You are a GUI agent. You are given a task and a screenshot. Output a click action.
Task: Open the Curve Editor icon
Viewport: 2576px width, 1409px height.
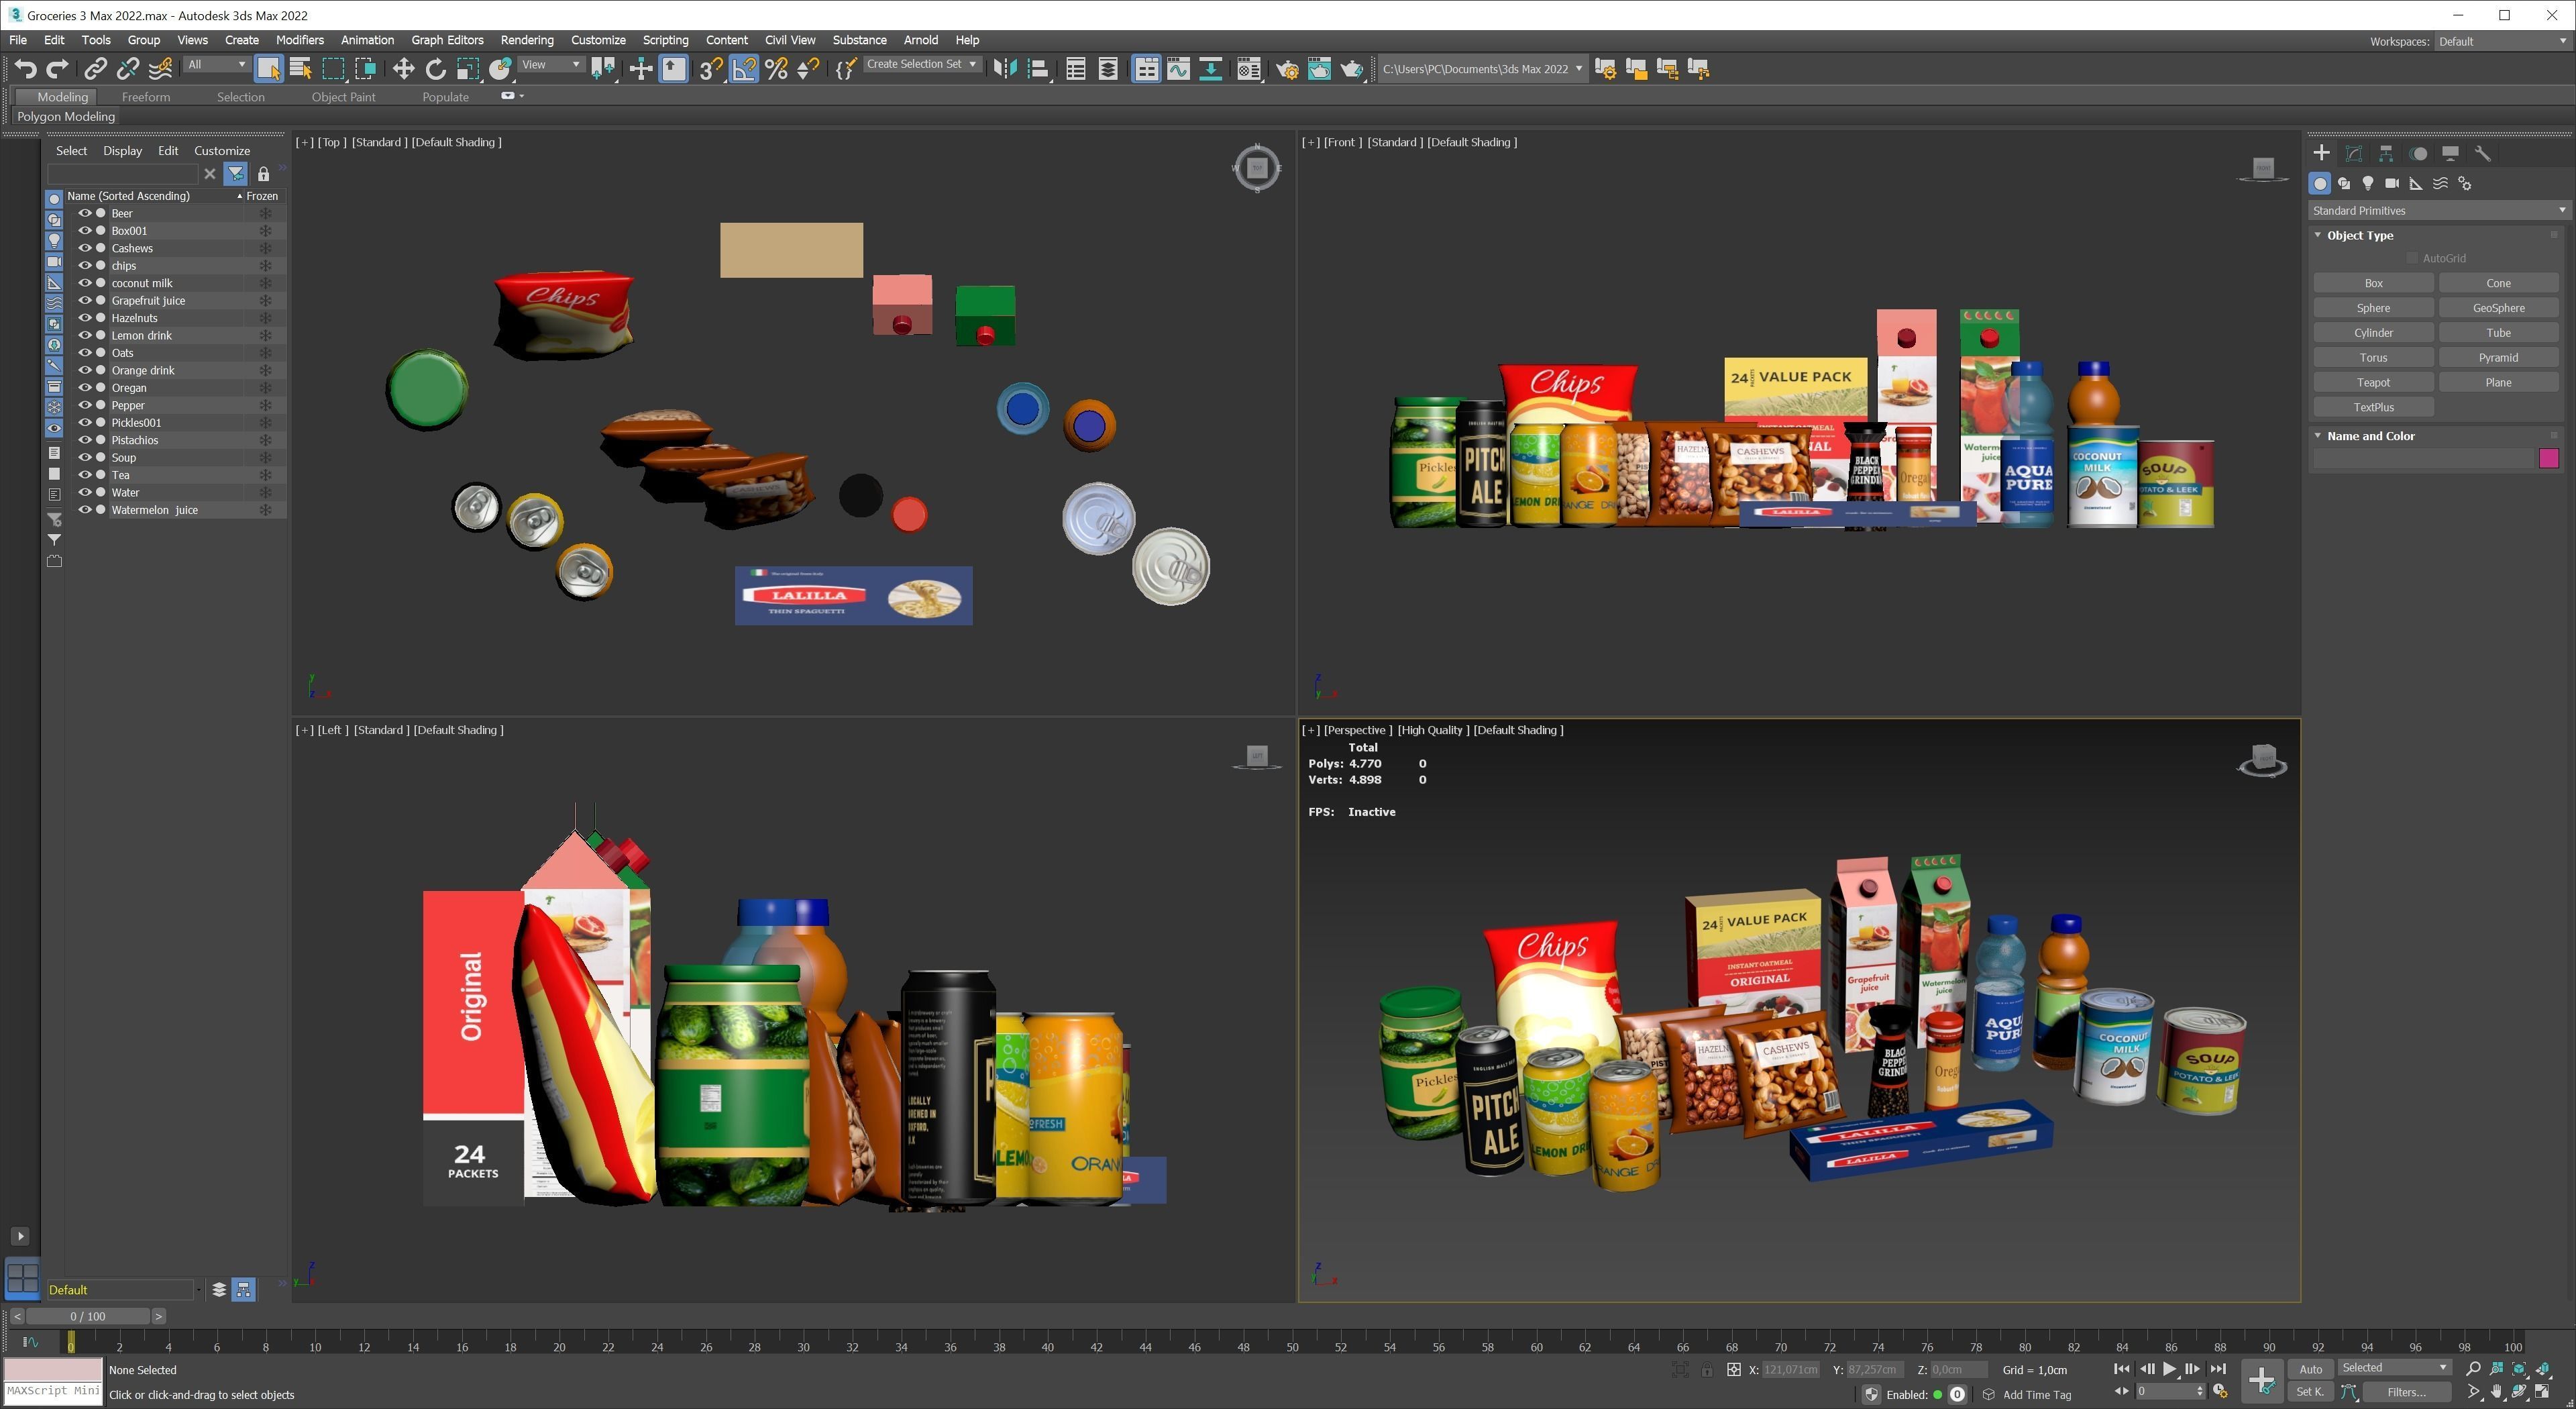click(1178, 69)
